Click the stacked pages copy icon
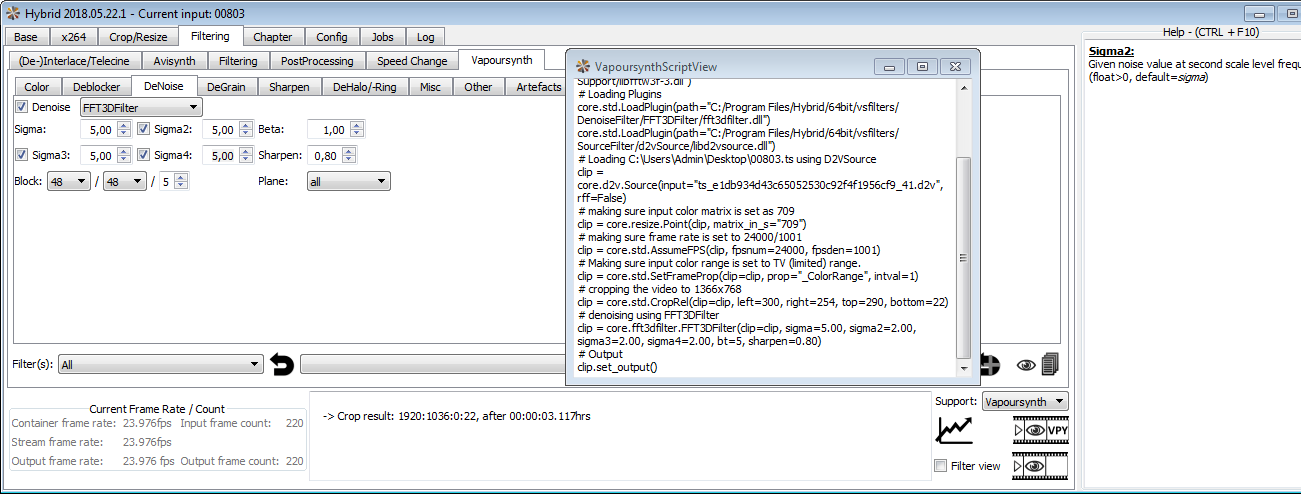The image size is (1301, 494). 1049,365
